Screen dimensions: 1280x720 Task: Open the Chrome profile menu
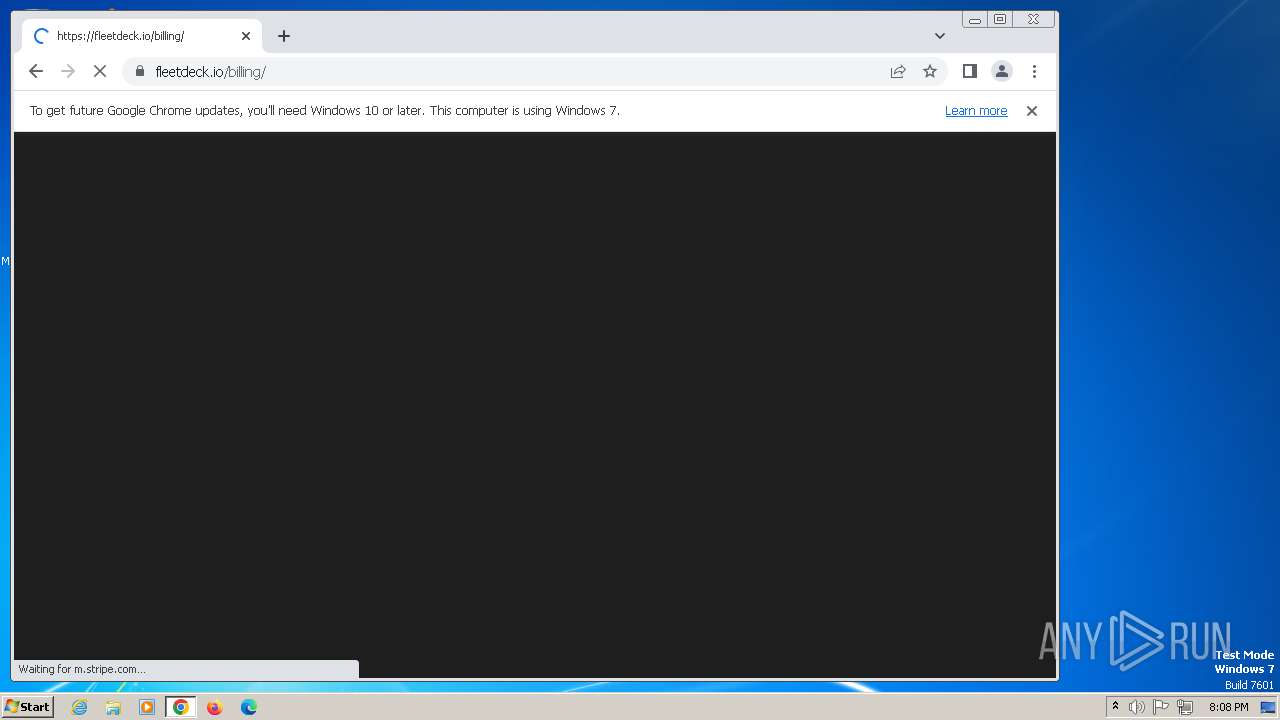(1001, 71)
